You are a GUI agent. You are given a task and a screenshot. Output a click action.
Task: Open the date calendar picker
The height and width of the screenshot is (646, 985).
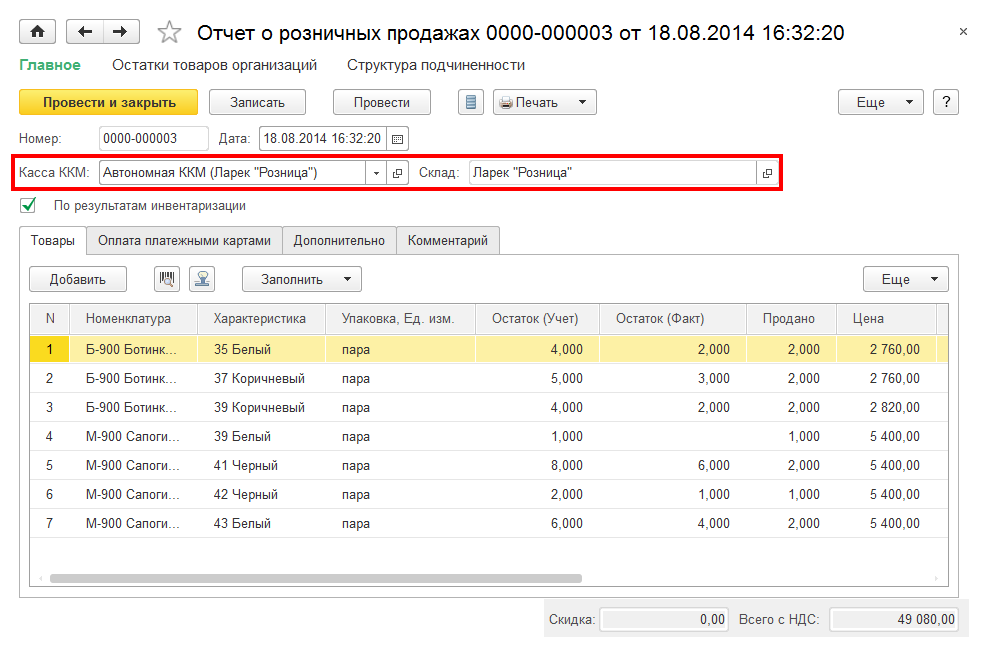(x=397, y=139)
